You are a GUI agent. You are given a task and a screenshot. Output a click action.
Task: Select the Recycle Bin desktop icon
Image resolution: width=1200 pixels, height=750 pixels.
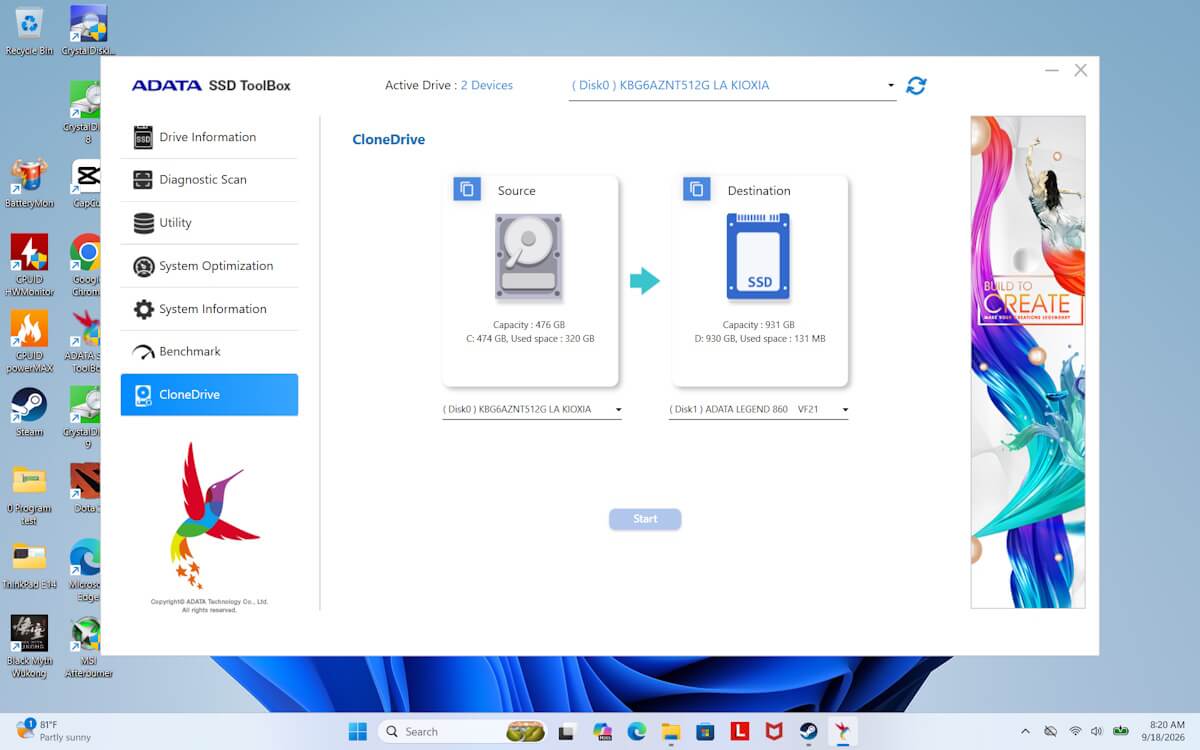(x=29, y=30)
